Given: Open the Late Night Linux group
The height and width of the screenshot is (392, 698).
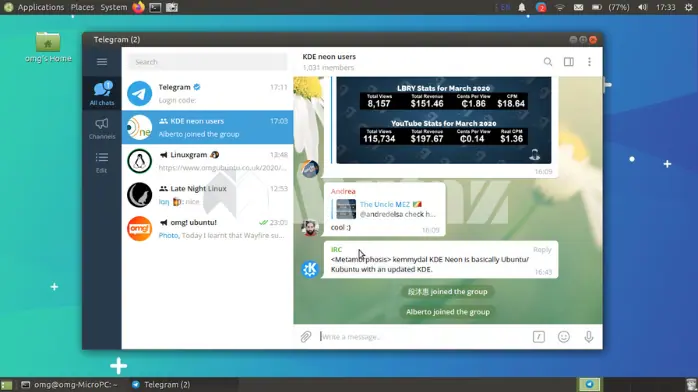Looking at the screenshot, I should click(x=207, y=195).
